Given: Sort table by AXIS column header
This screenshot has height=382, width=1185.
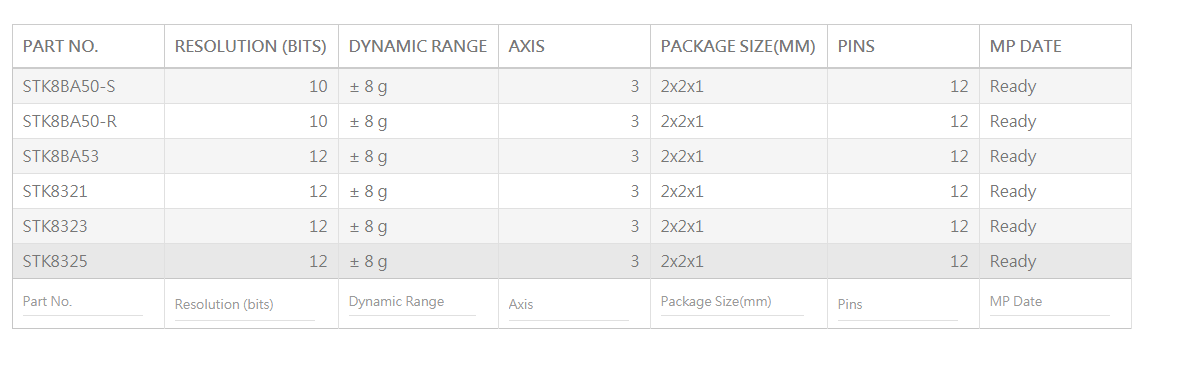Looking at the screenshot, I should click(574, 46).
